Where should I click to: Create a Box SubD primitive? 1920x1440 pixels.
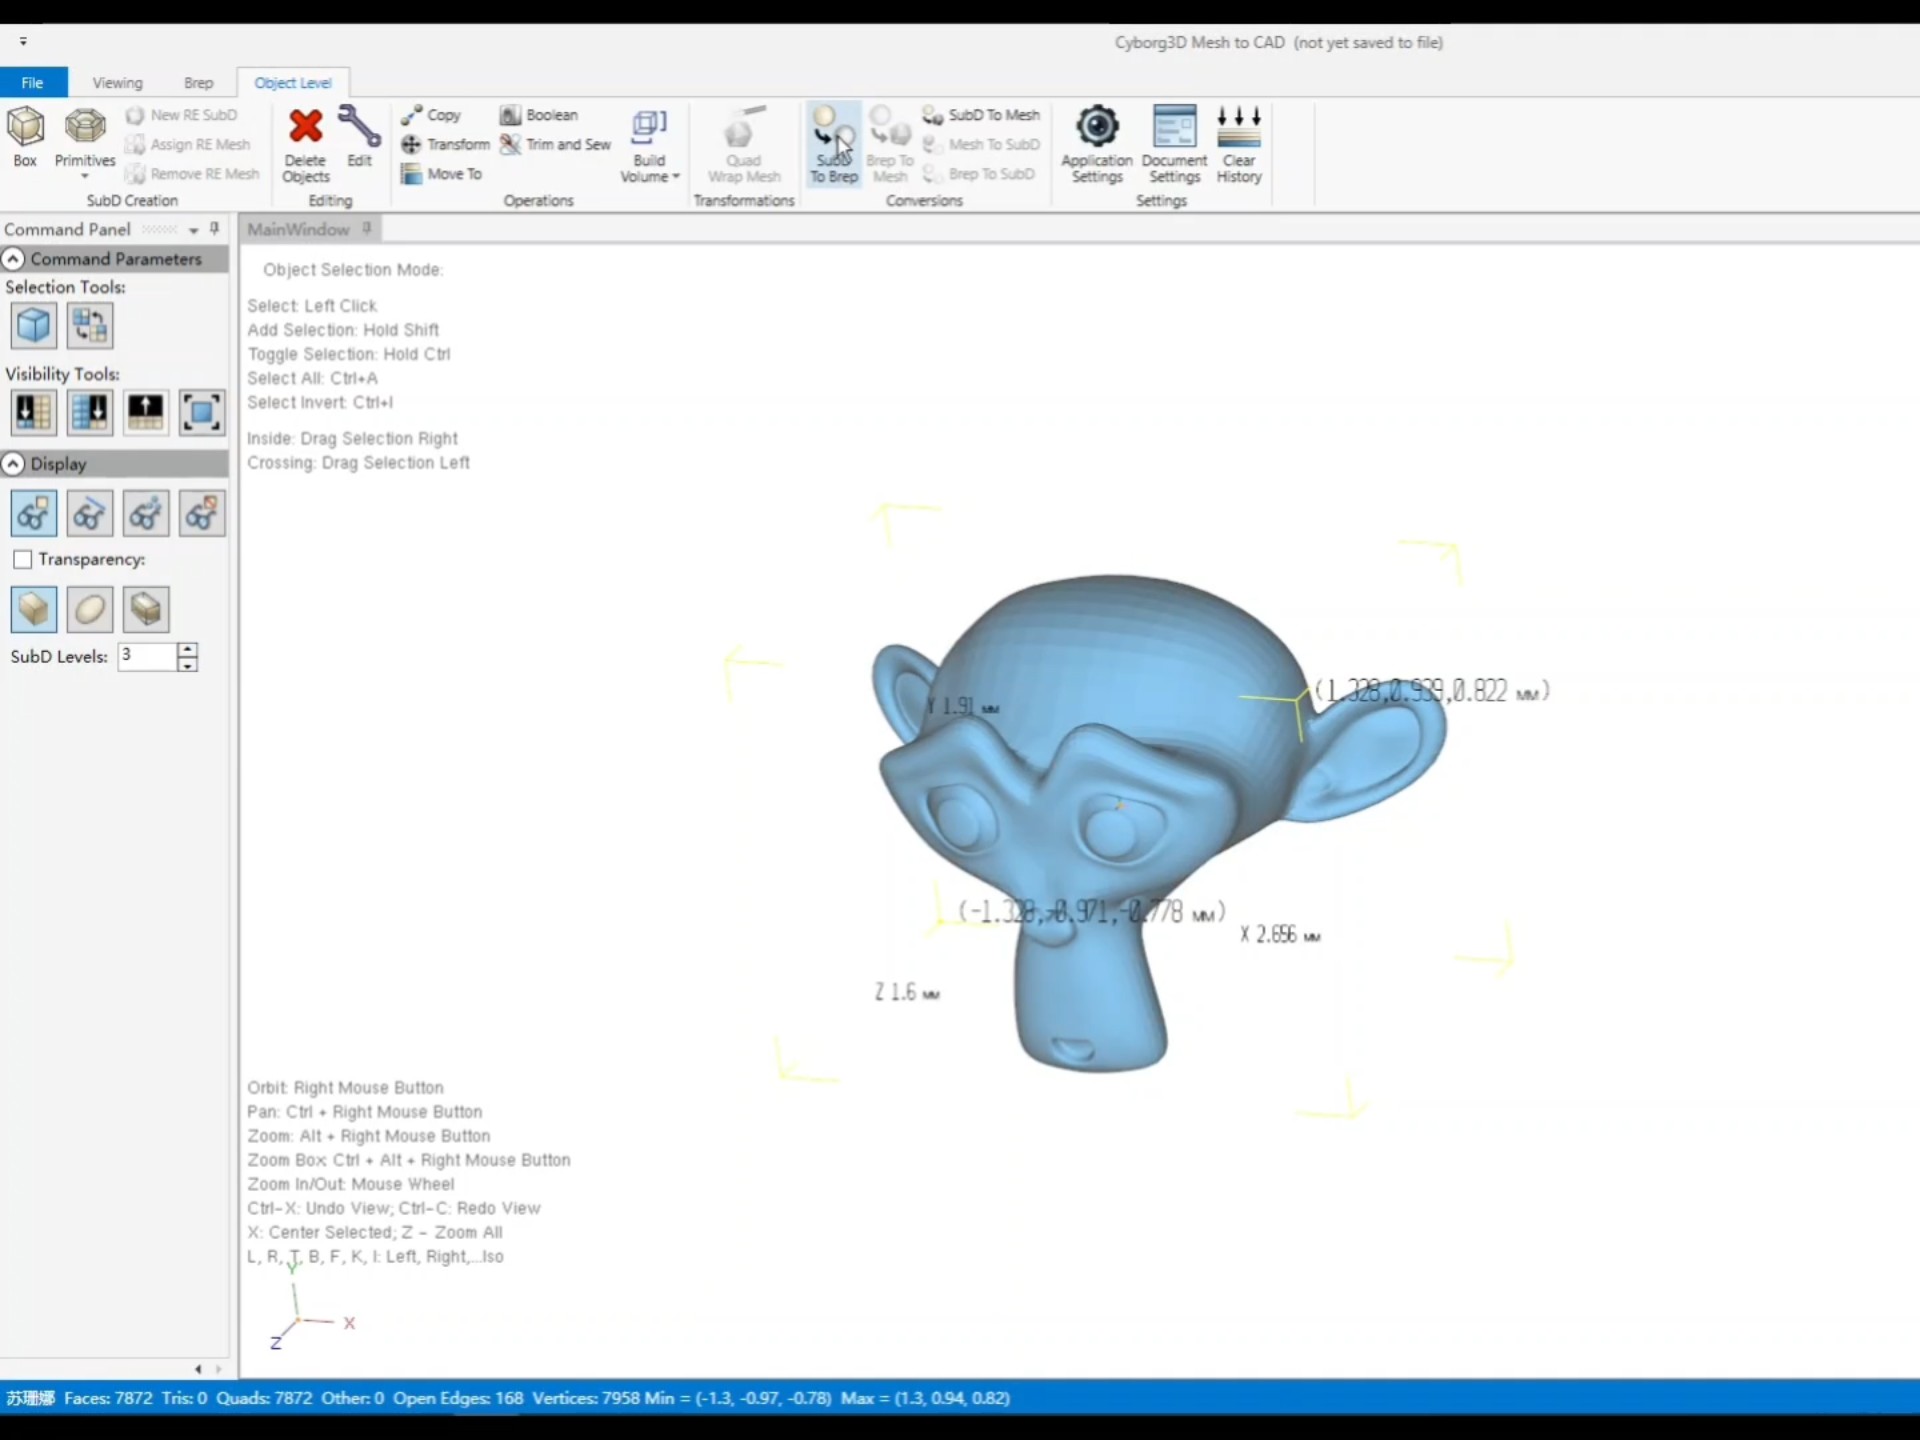25,136
